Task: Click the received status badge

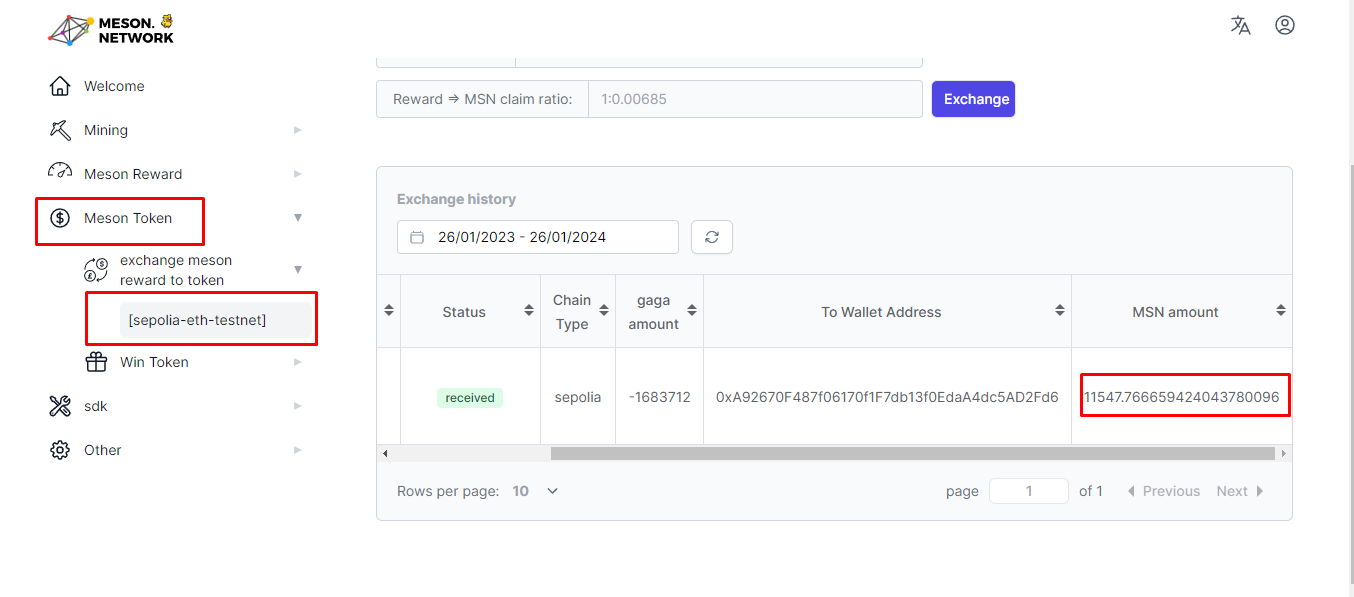Action: [x=470, y=398]
